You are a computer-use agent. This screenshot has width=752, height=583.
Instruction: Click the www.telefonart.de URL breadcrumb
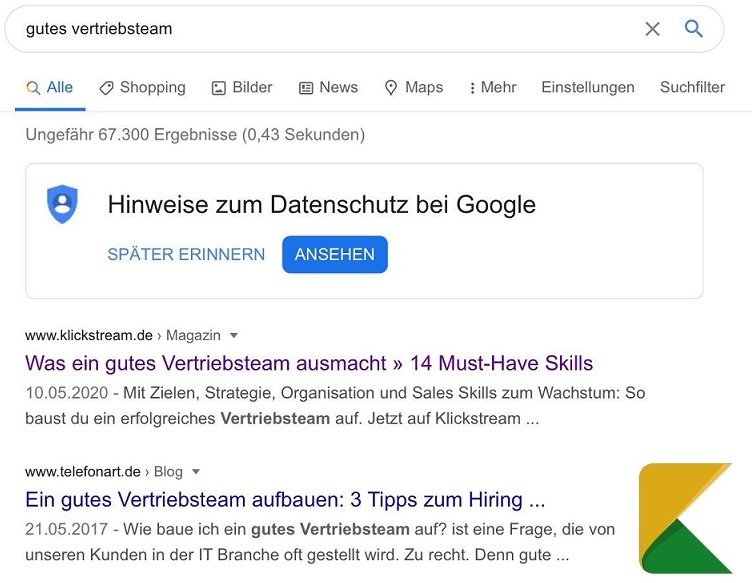coord(82,472)
